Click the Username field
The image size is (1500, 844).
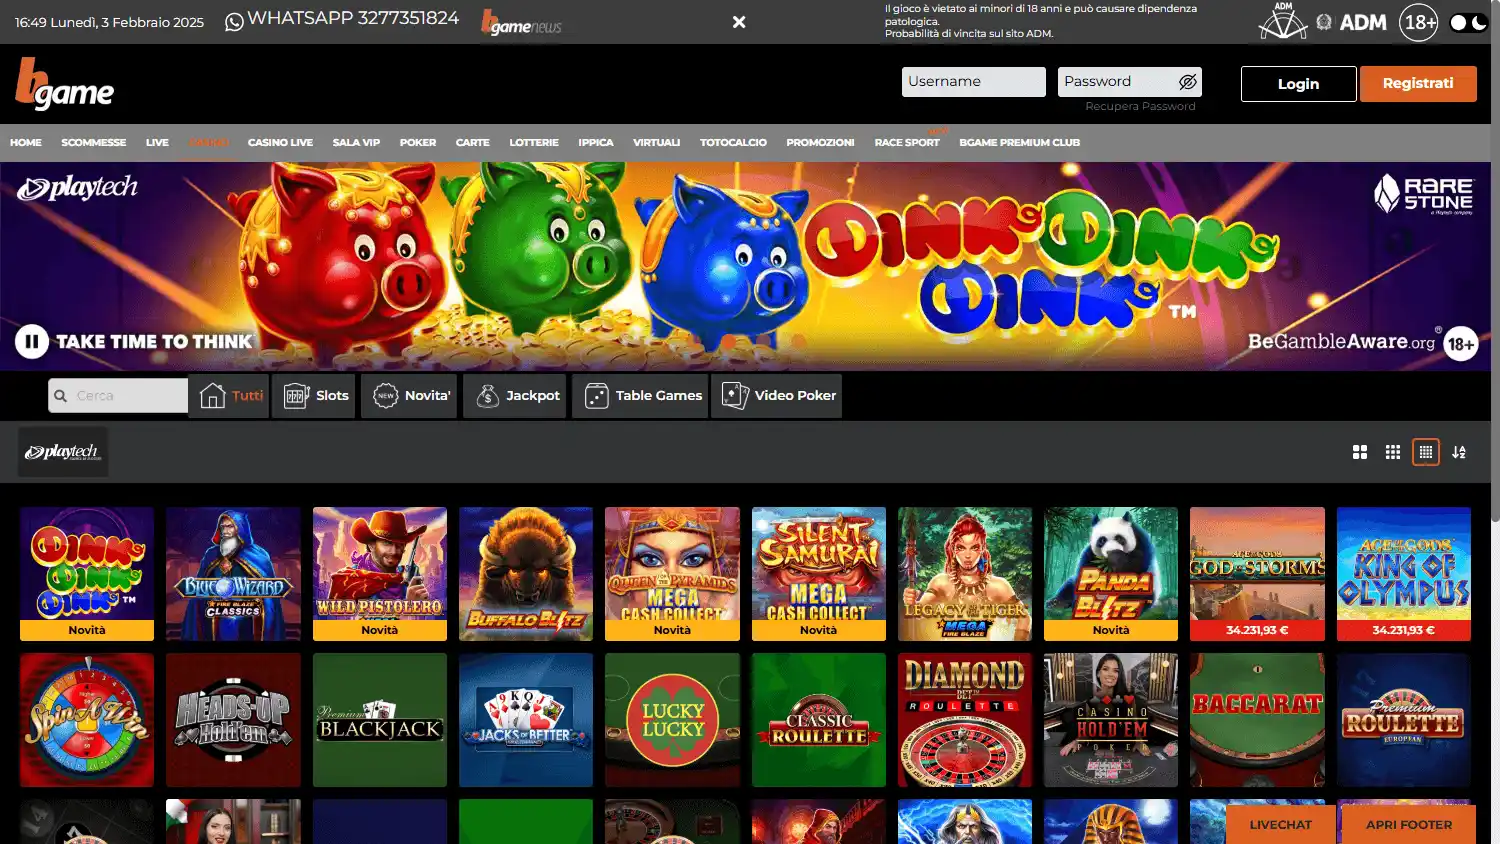click(974, 82)
